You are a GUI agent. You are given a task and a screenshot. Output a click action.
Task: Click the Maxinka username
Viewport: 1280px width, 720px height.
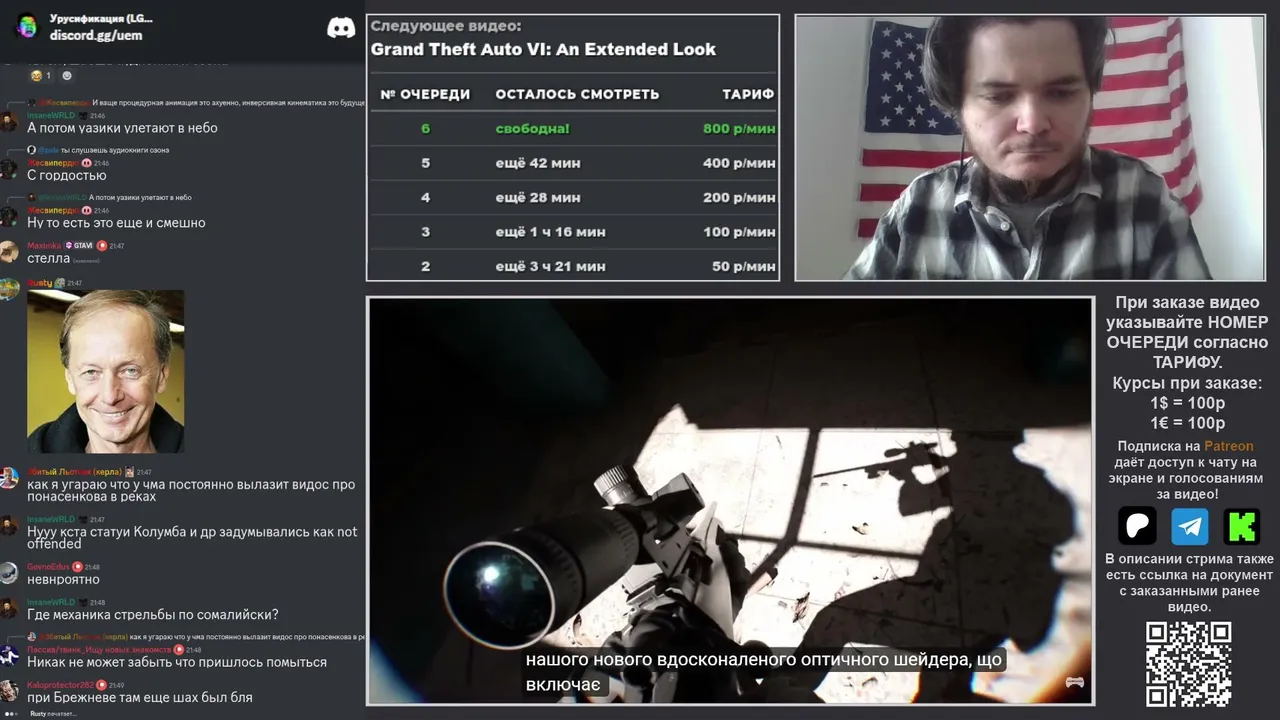(x=44, y=245)
